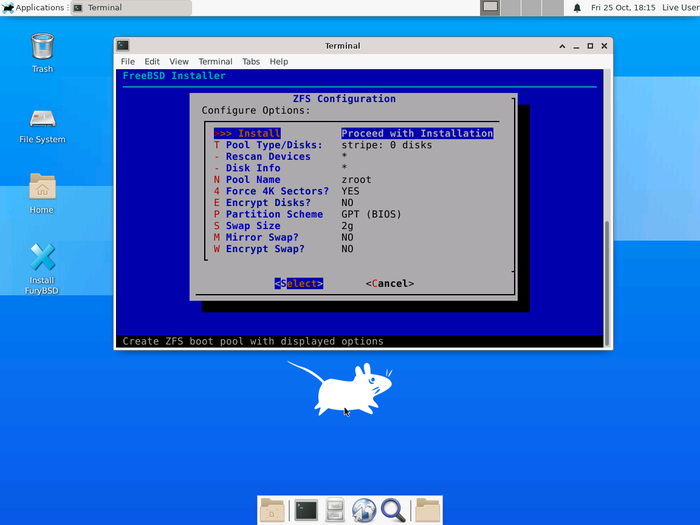Open the File menu in Terminal
The image size is (700, 525).
tap(128, 62)
